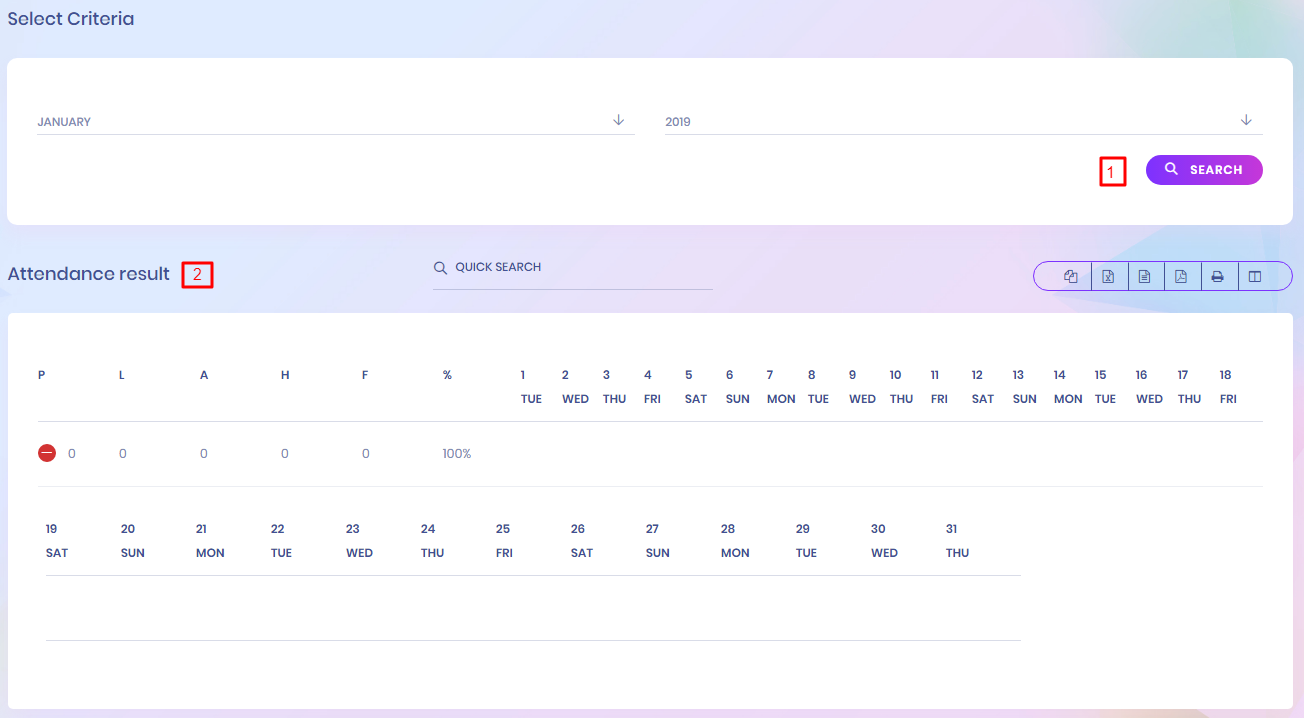Viewport: 1304px width, 718px height.
Task: Click the 31 THU day column header
Action: point(957,541)
